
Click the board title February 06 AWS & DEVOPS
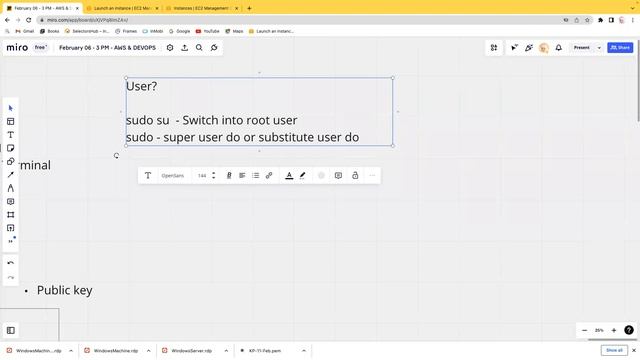click(x=107, y=48)
